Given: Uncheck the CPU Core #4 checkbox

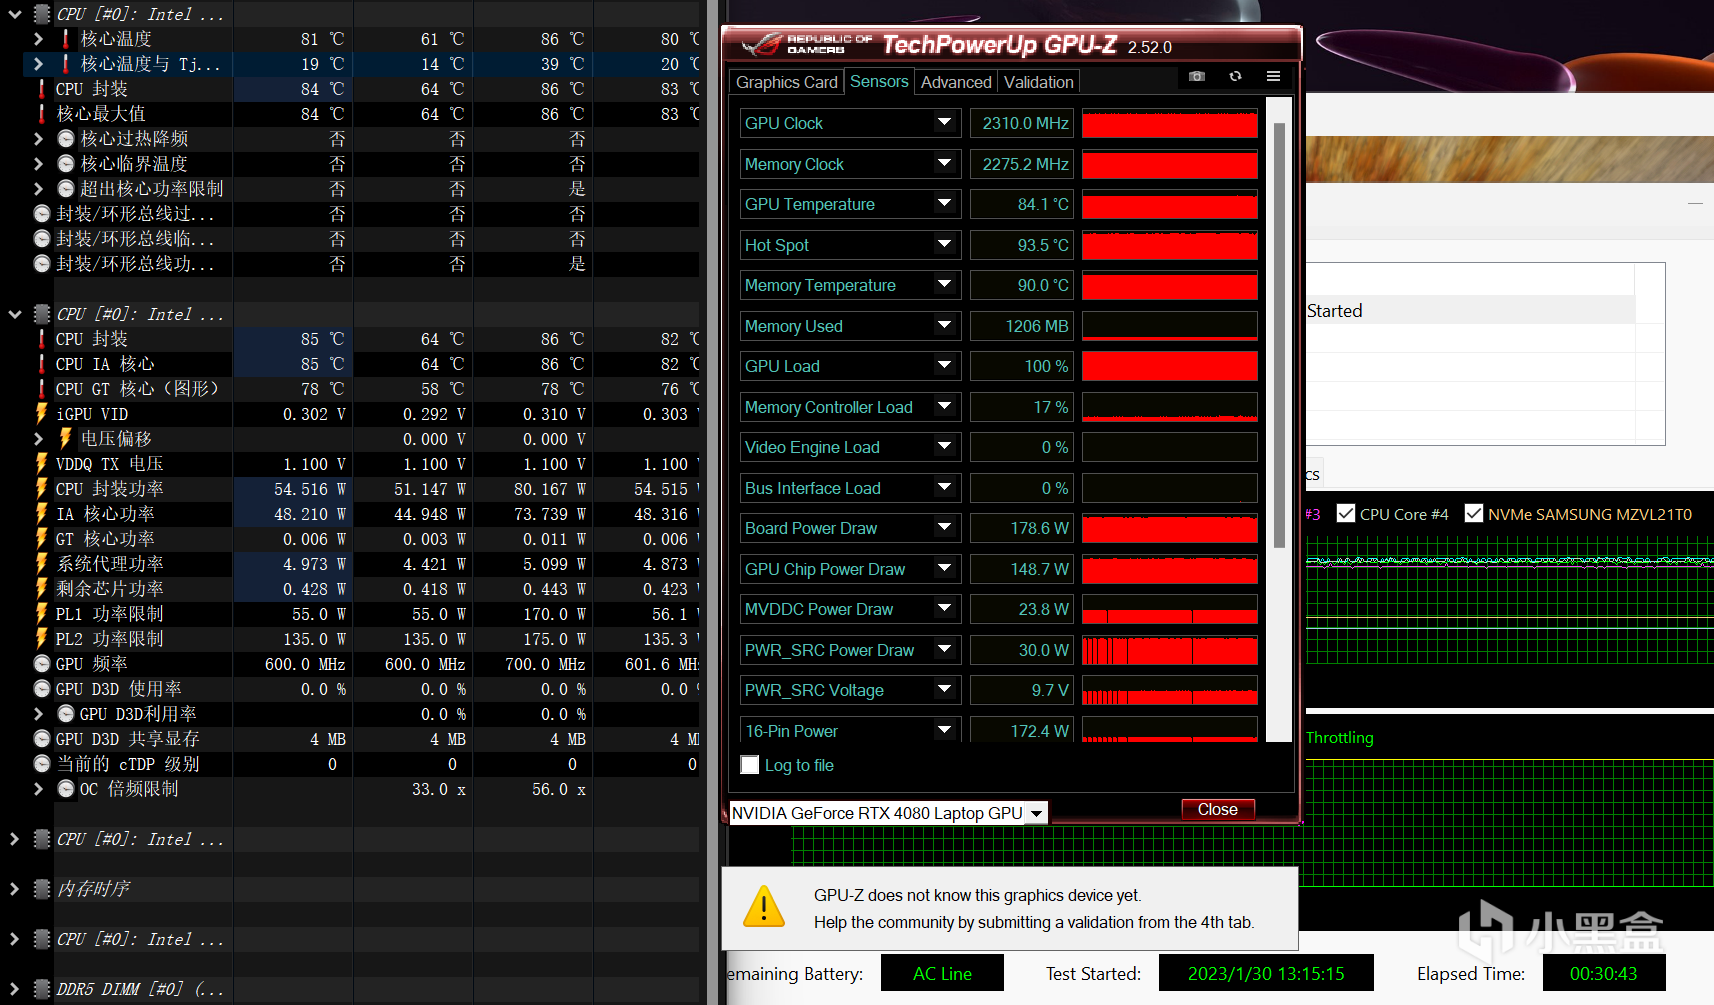Looking at the screenshot, I should [x=1346, y=514].
